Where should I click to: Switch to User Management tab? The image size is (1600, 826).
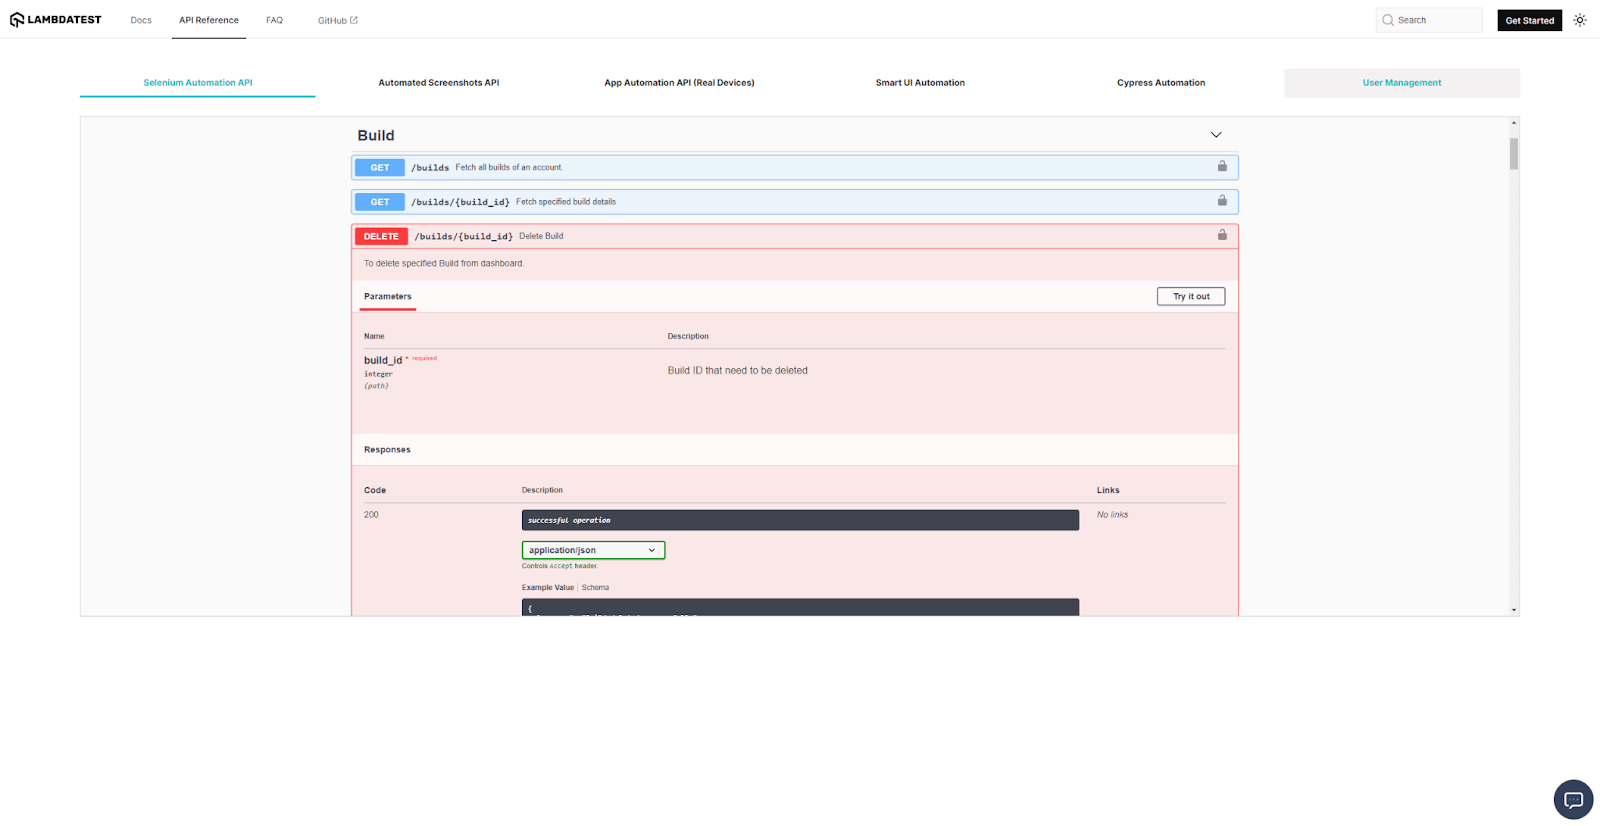coord(1402,83)
